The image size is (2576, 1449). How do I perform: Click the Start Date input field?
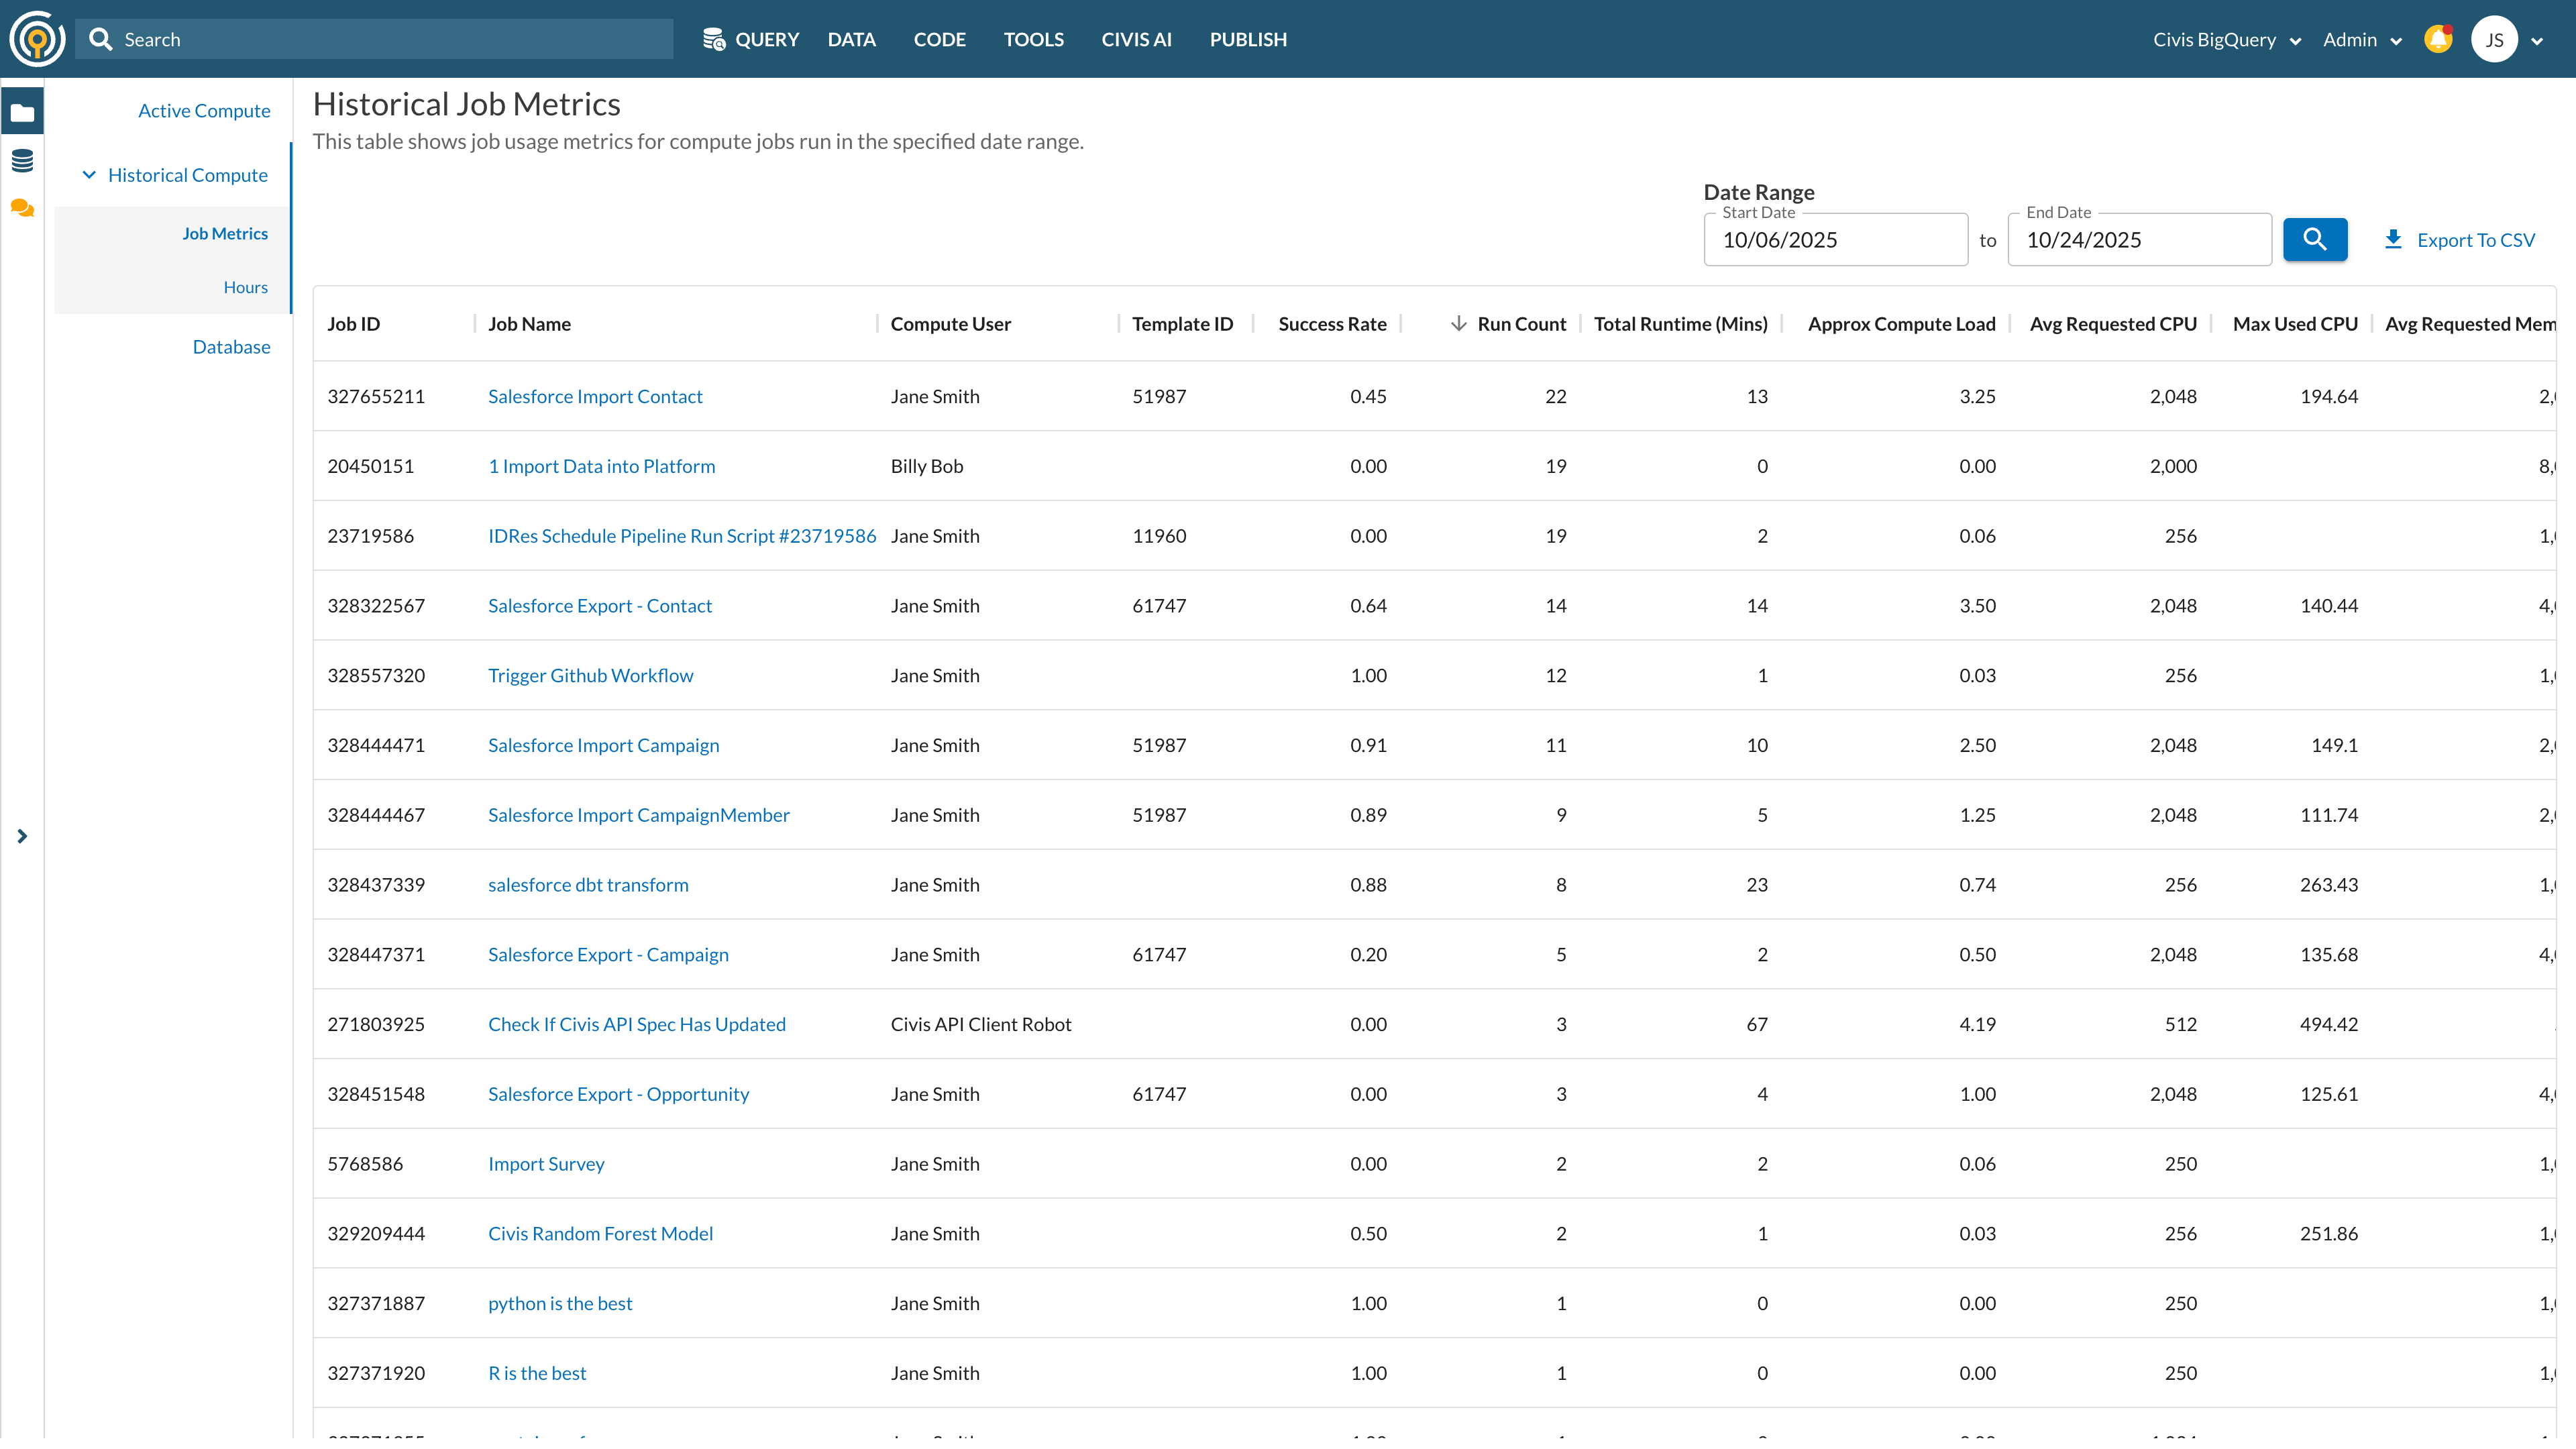[x=1835, y=240]
